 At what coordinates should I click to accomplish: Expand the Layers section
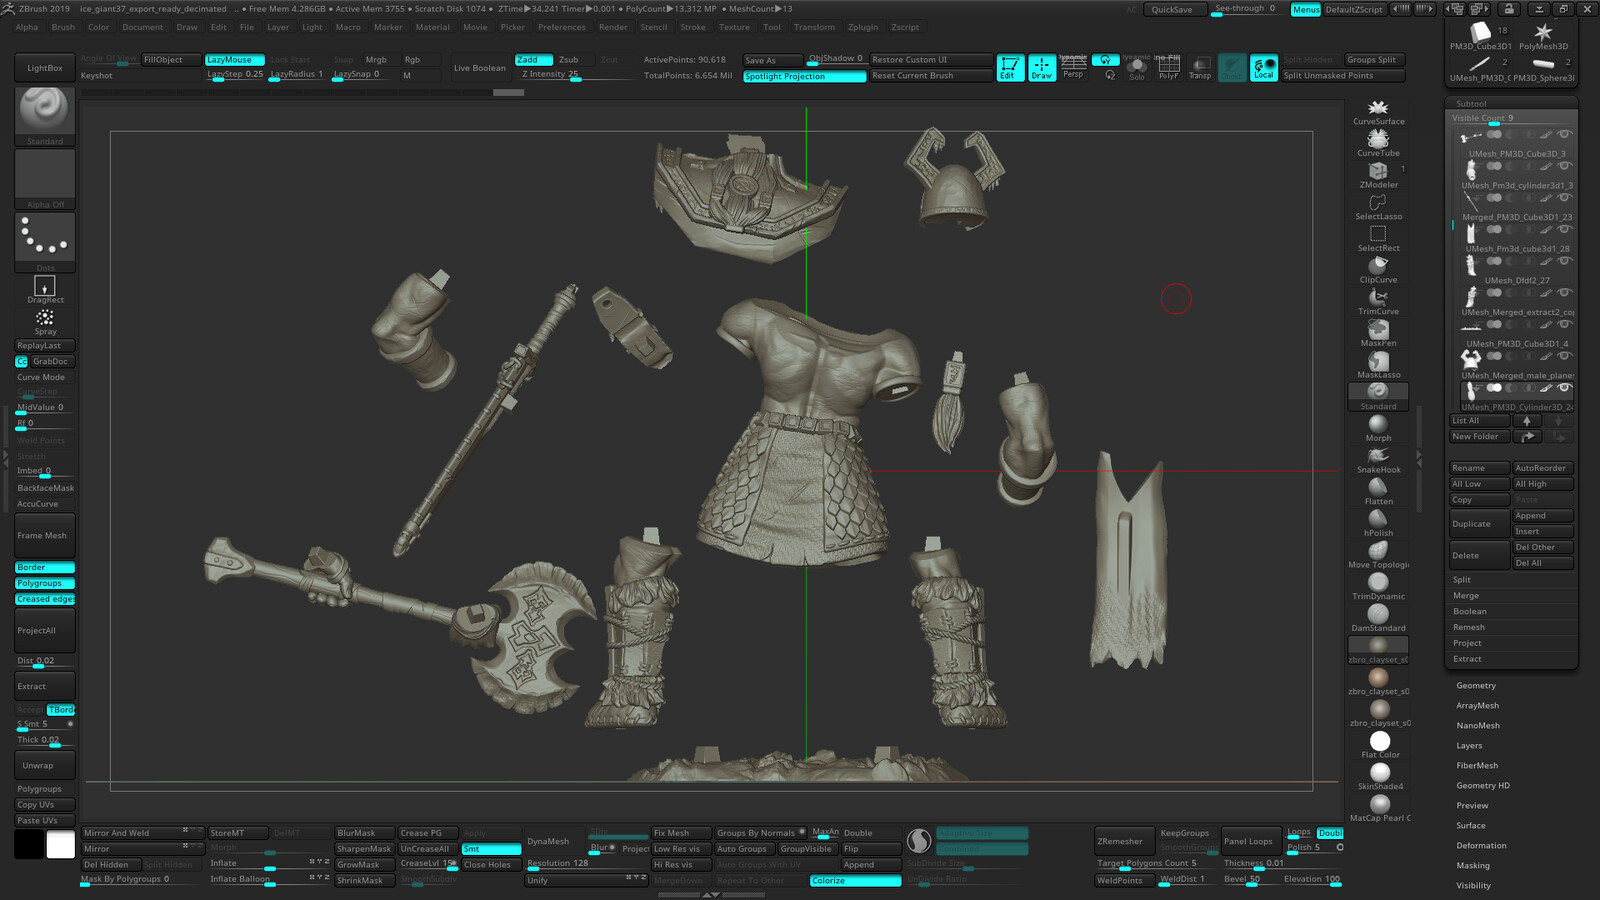[1469, 746]
